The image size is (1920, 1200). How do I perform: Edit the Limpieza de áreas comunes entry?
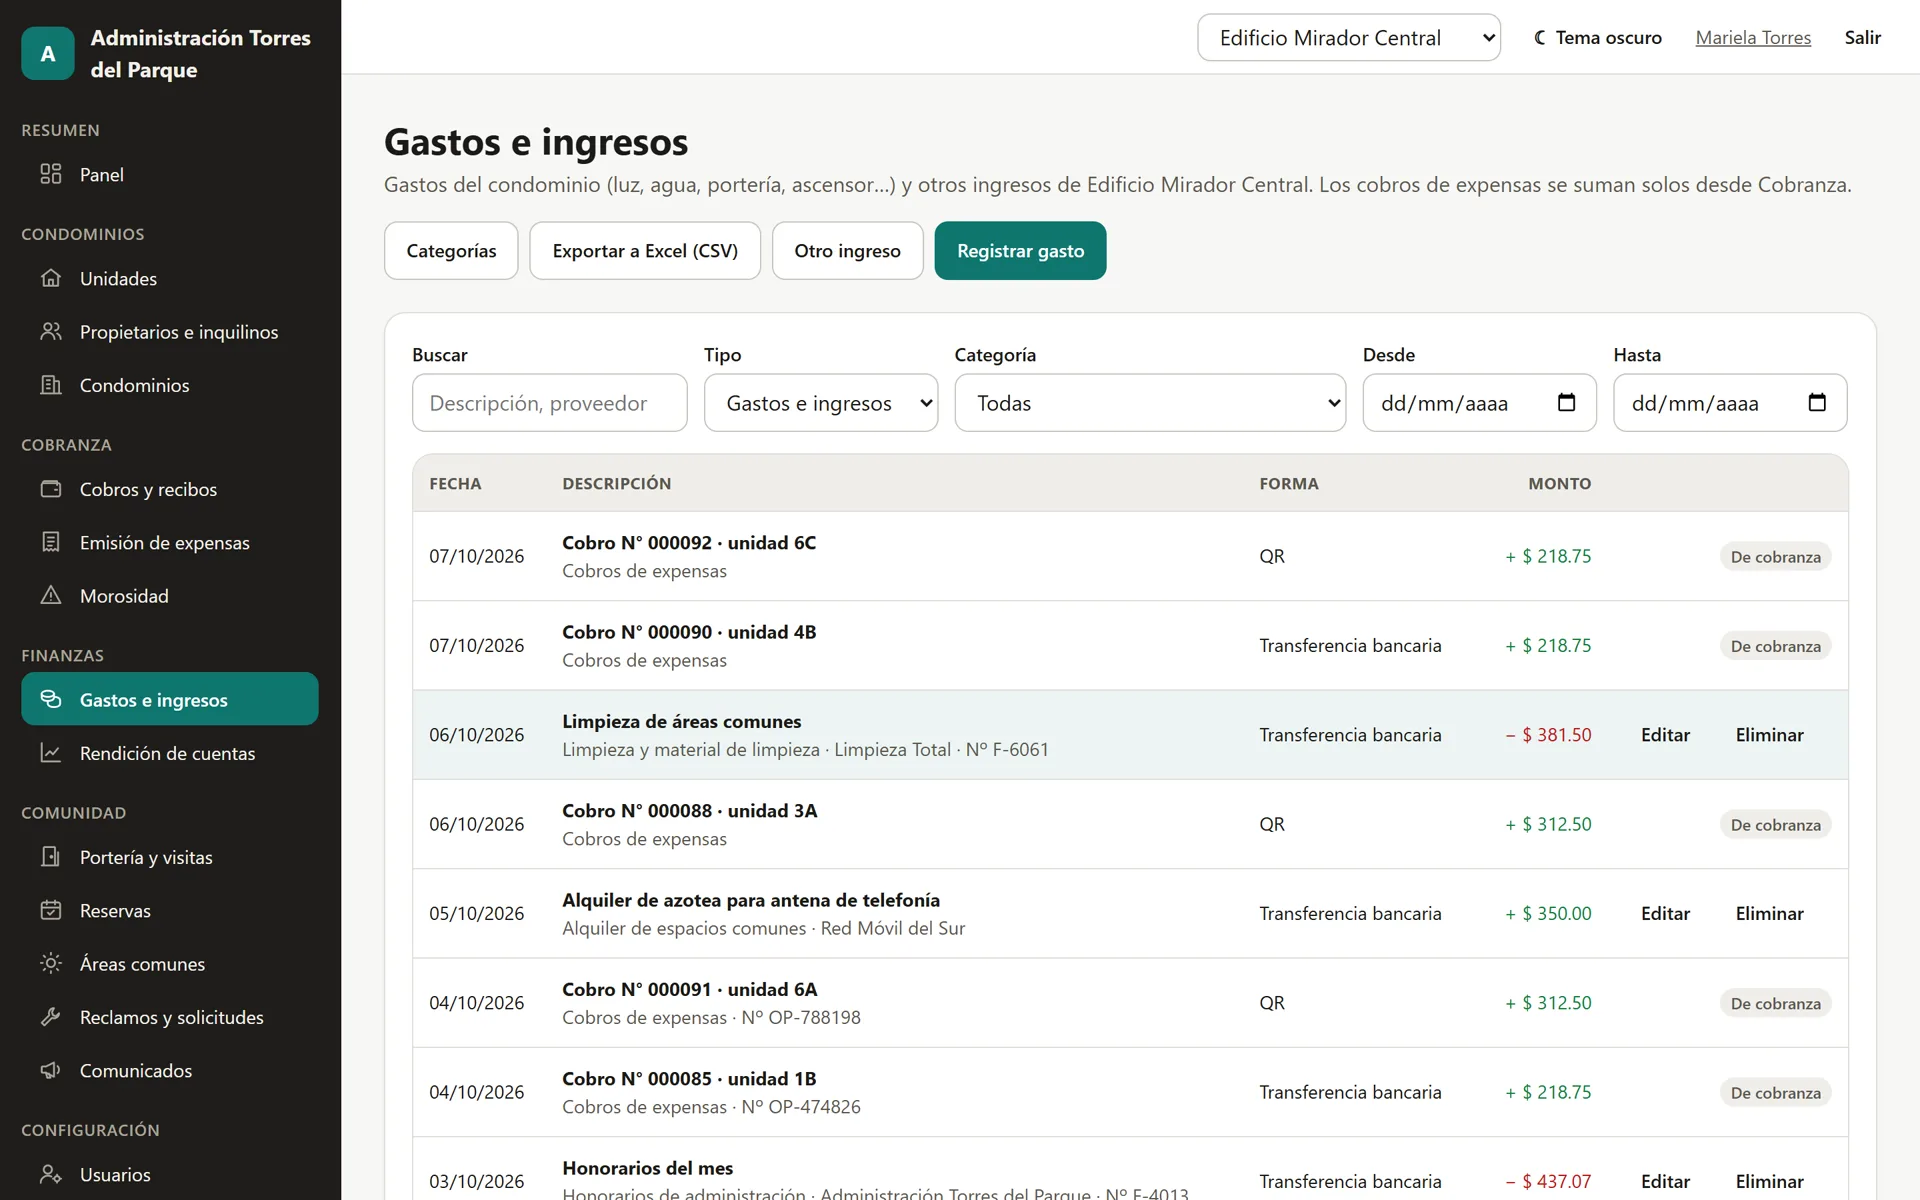(1665, 735)
